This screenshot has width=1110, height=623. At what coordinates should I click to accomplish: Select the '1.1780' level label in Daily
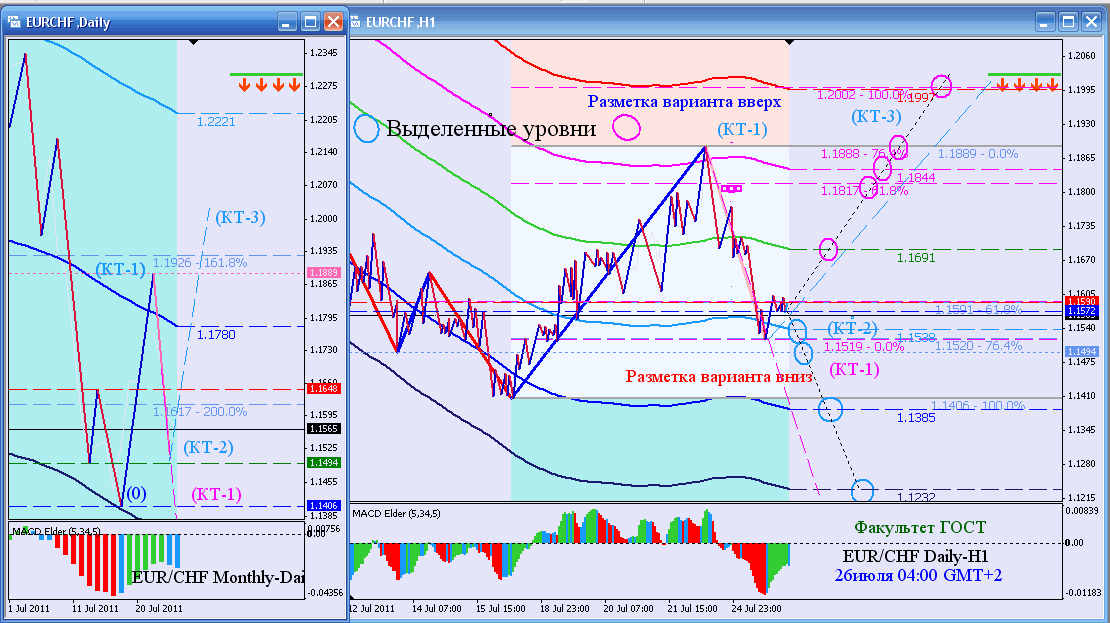[216, 334]
